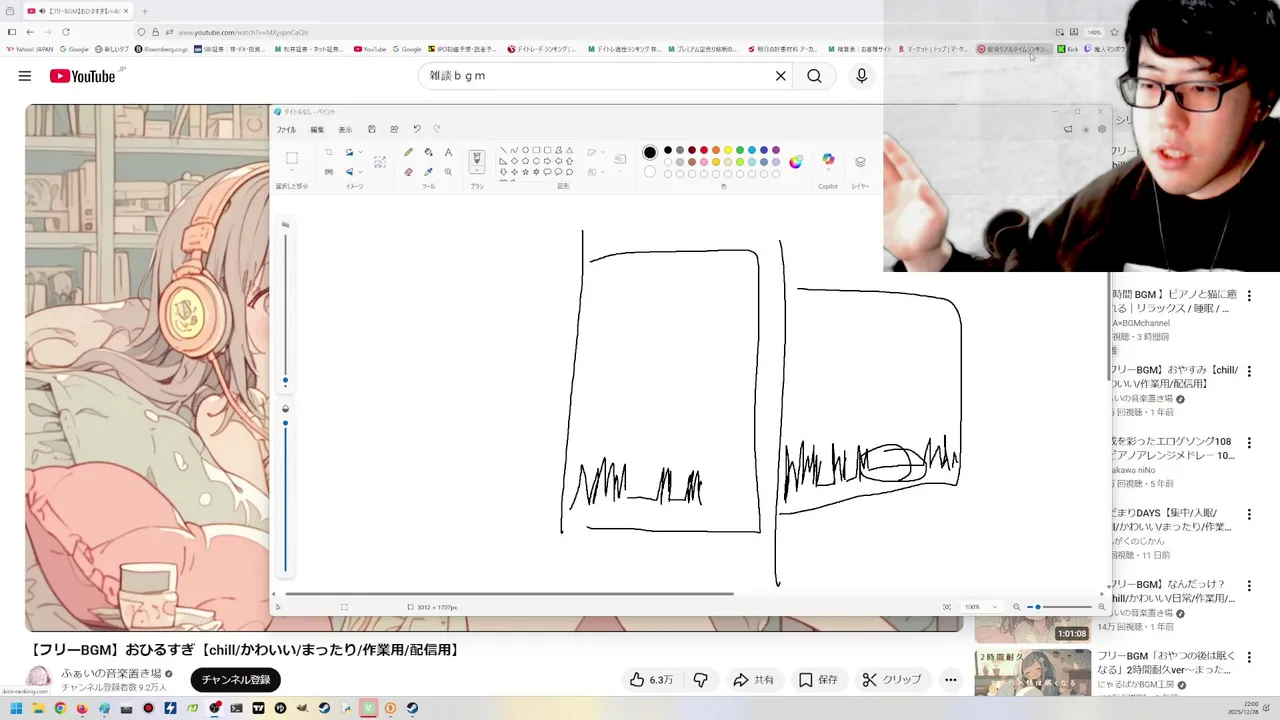Screen dimensions: 1280x720
Task: Click the Crop icon in Paint
Action: tap(328, 152)
